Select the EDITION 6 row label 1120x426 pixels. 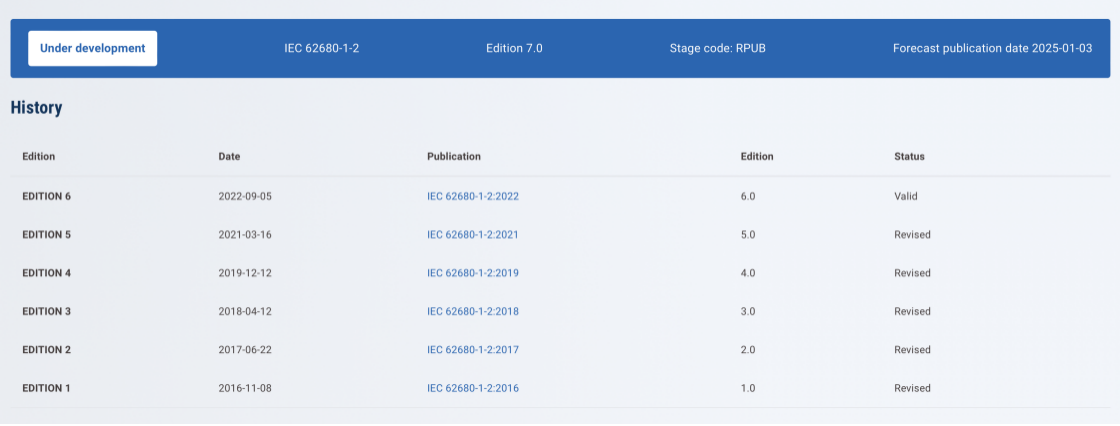[46, 196]
